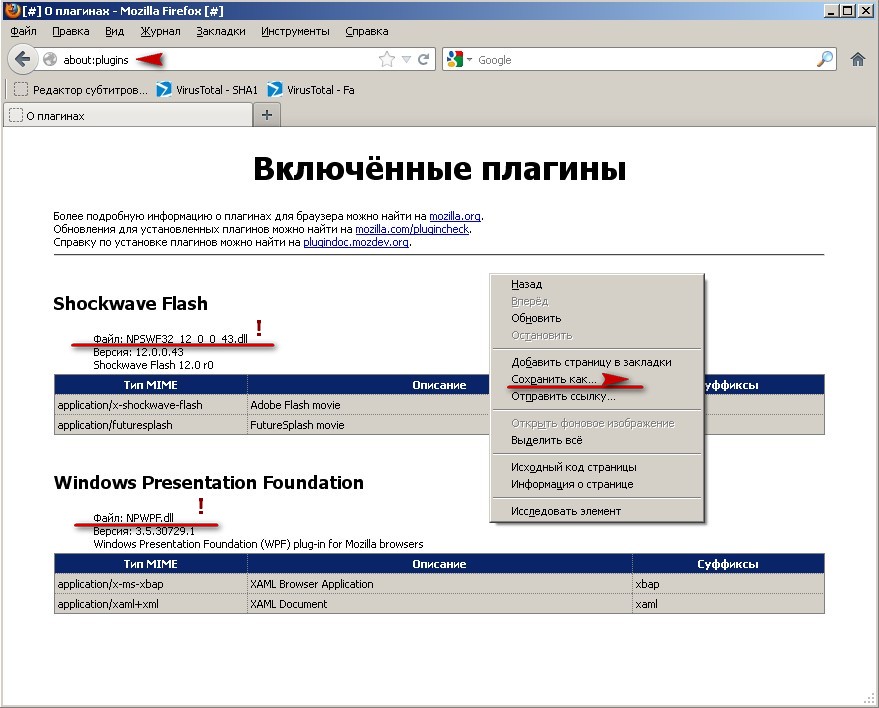879x708 pixels.
Task: Maximize the Firefox window
Action: tap(848, 10)
